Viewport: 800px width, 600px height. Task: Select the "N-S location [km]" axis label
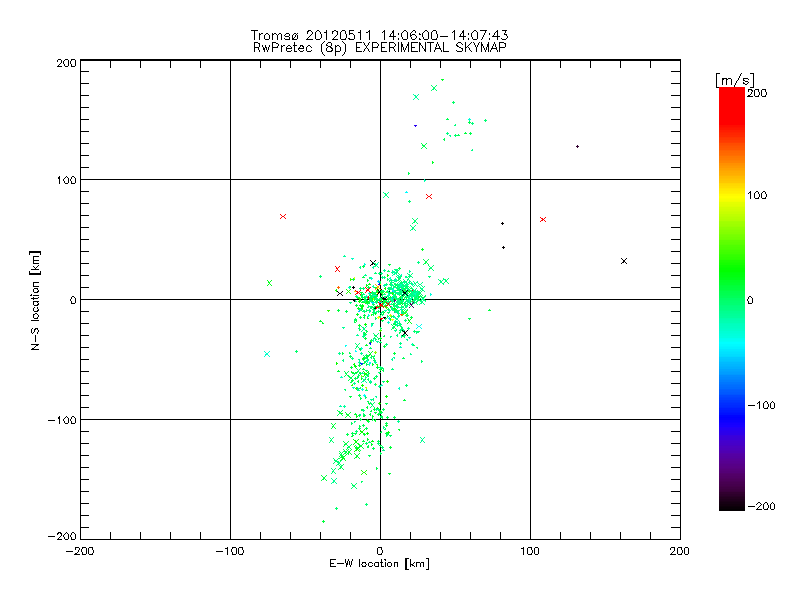coord(35,300)
